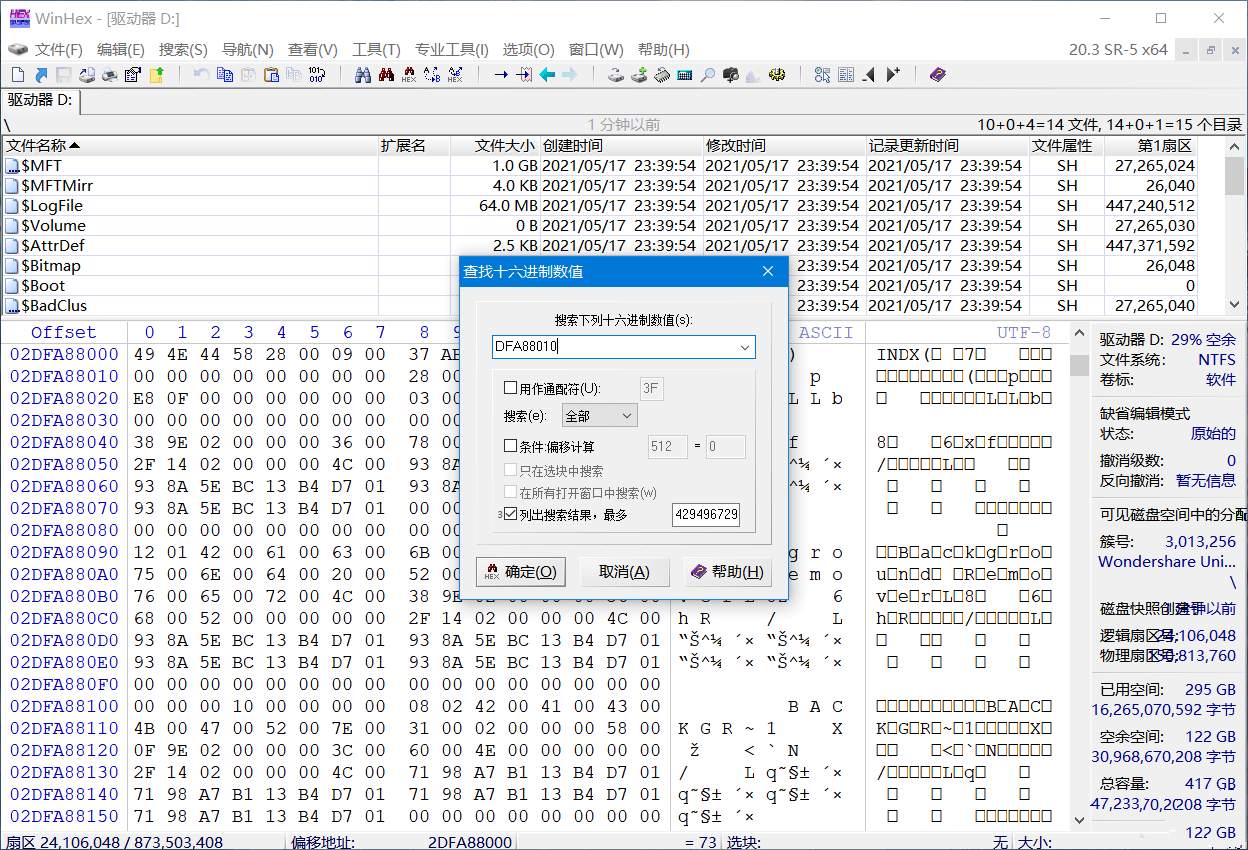Enable the 用作通配符 checkbox

511,388
